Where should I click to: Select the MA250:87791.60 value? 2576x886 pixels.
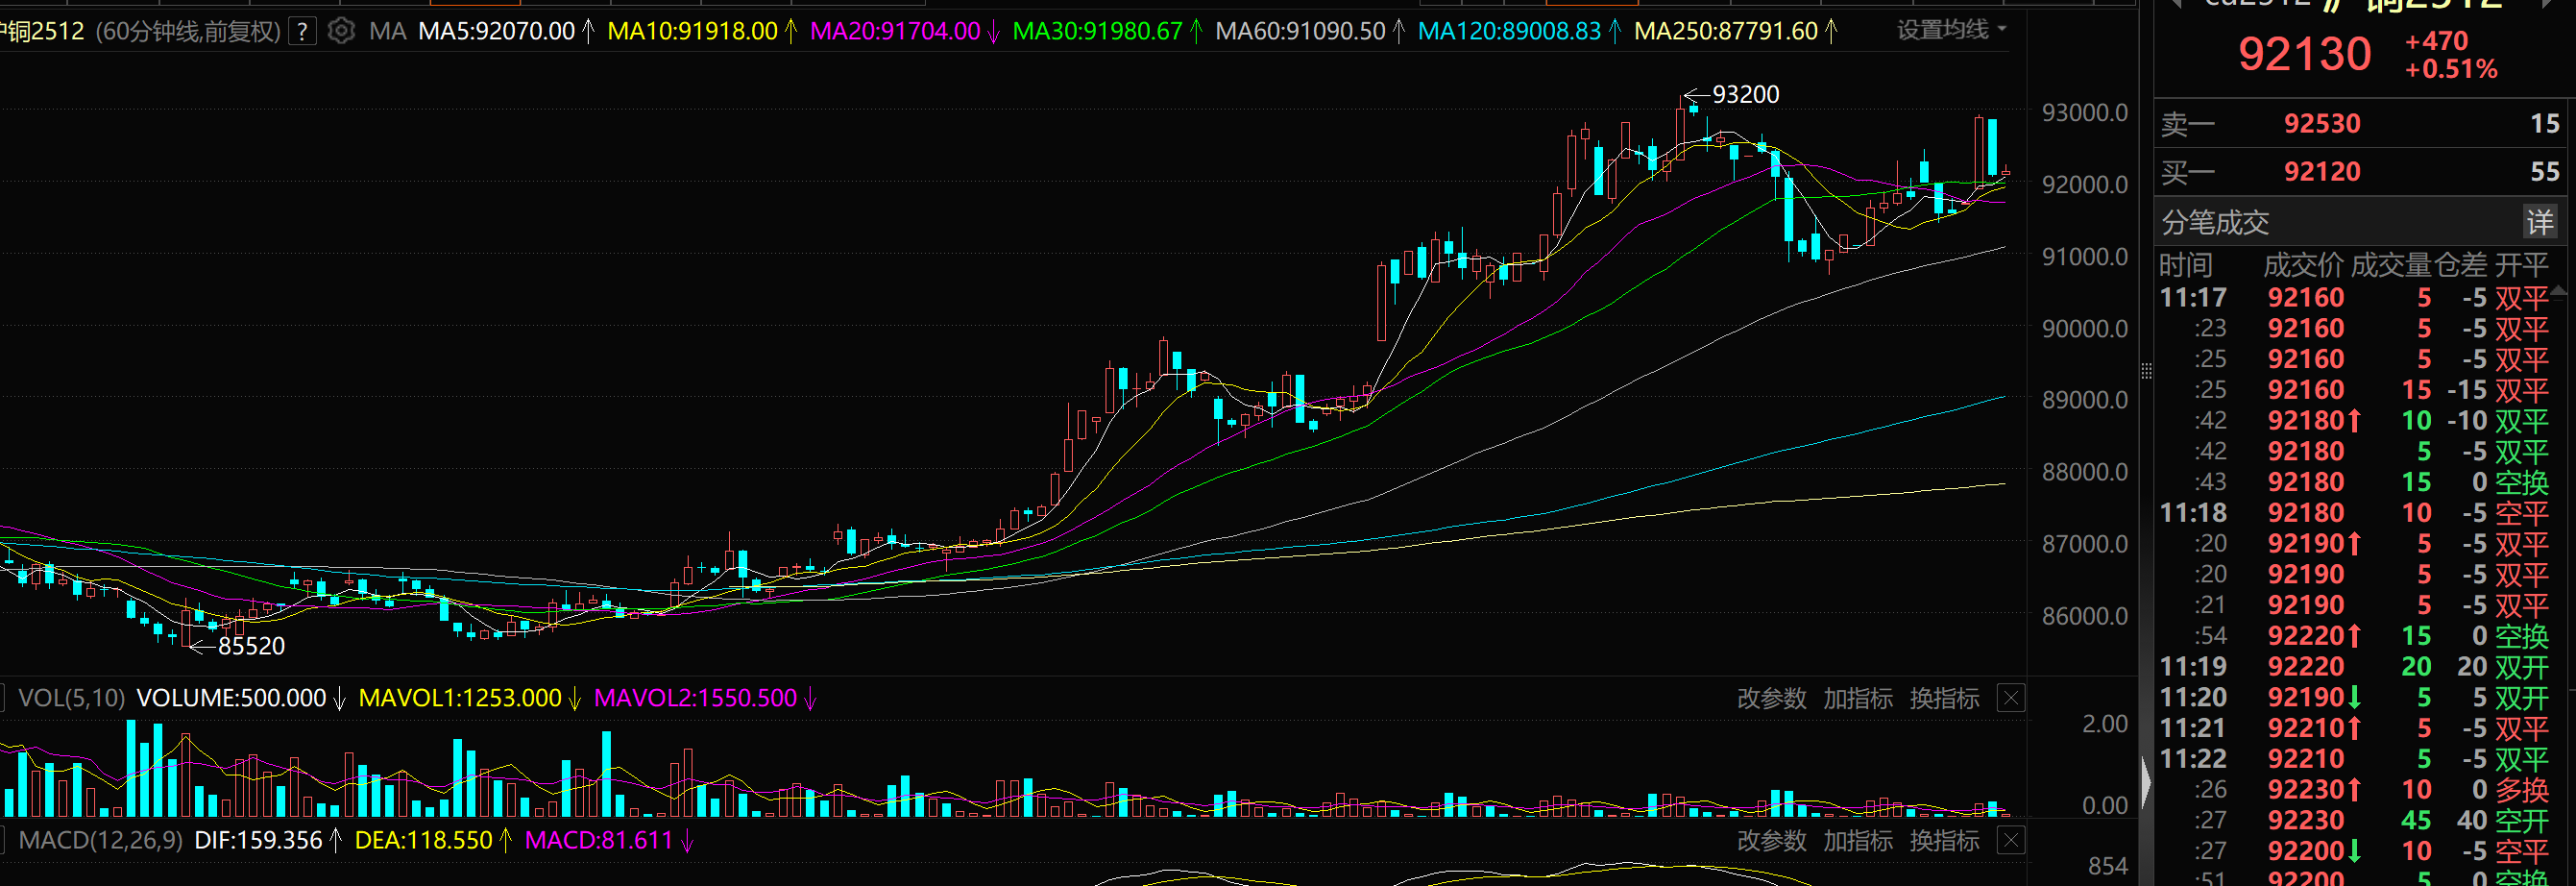[x=1725, y=32]
